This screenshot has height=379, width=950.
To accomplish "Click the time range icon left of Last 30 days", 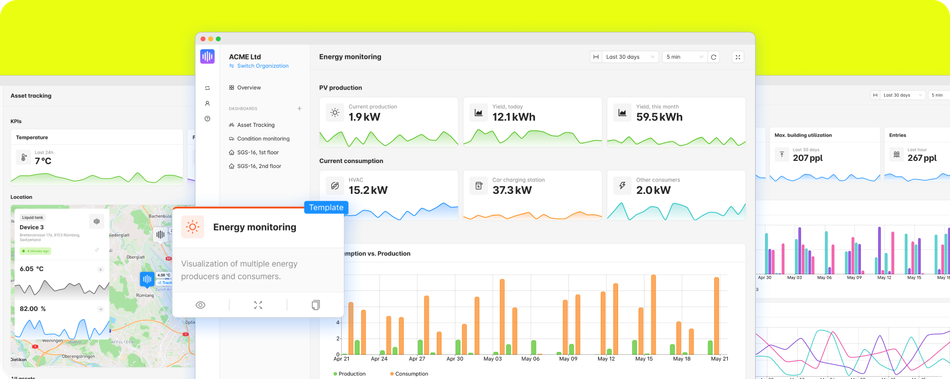I will tap(596, 57).
